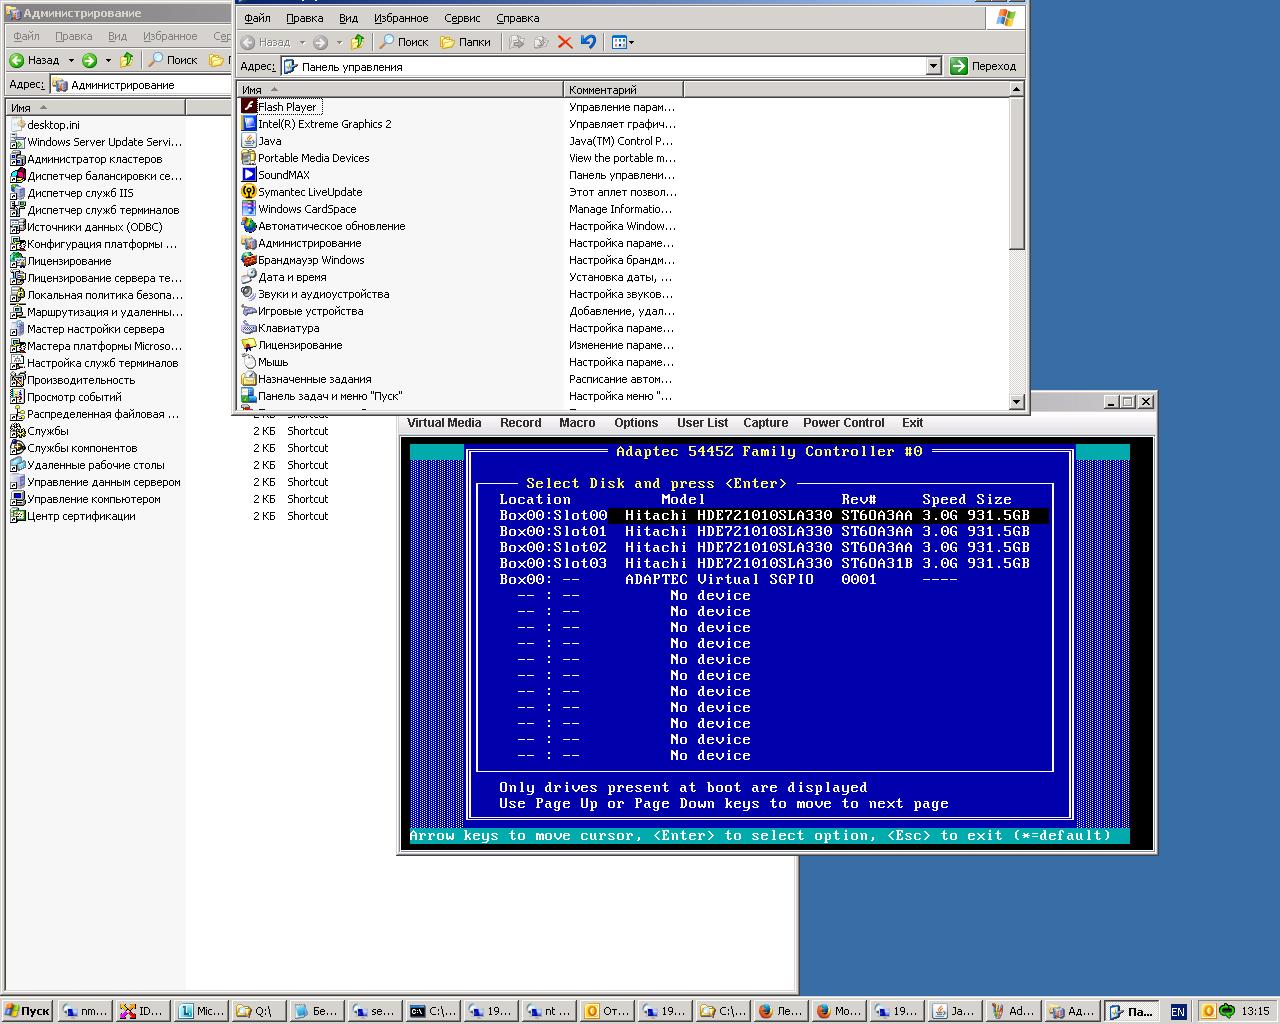
Task: Open the Сервис menu
Action: 462,18
